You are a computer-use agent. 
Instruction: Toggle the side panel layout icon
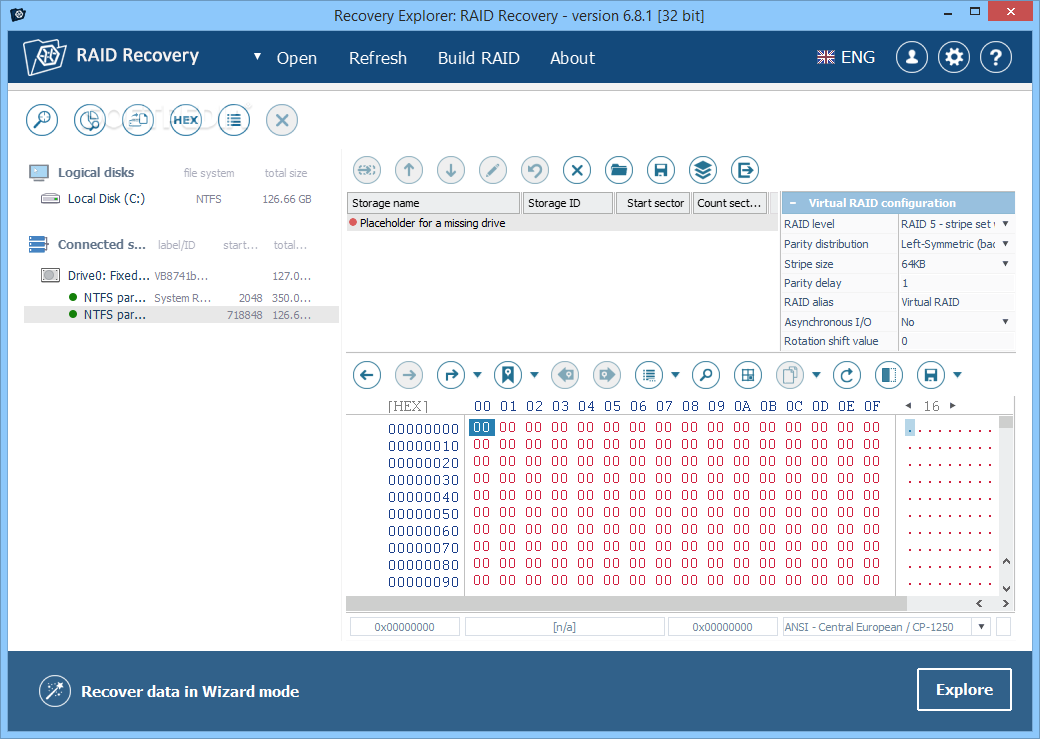889,375
